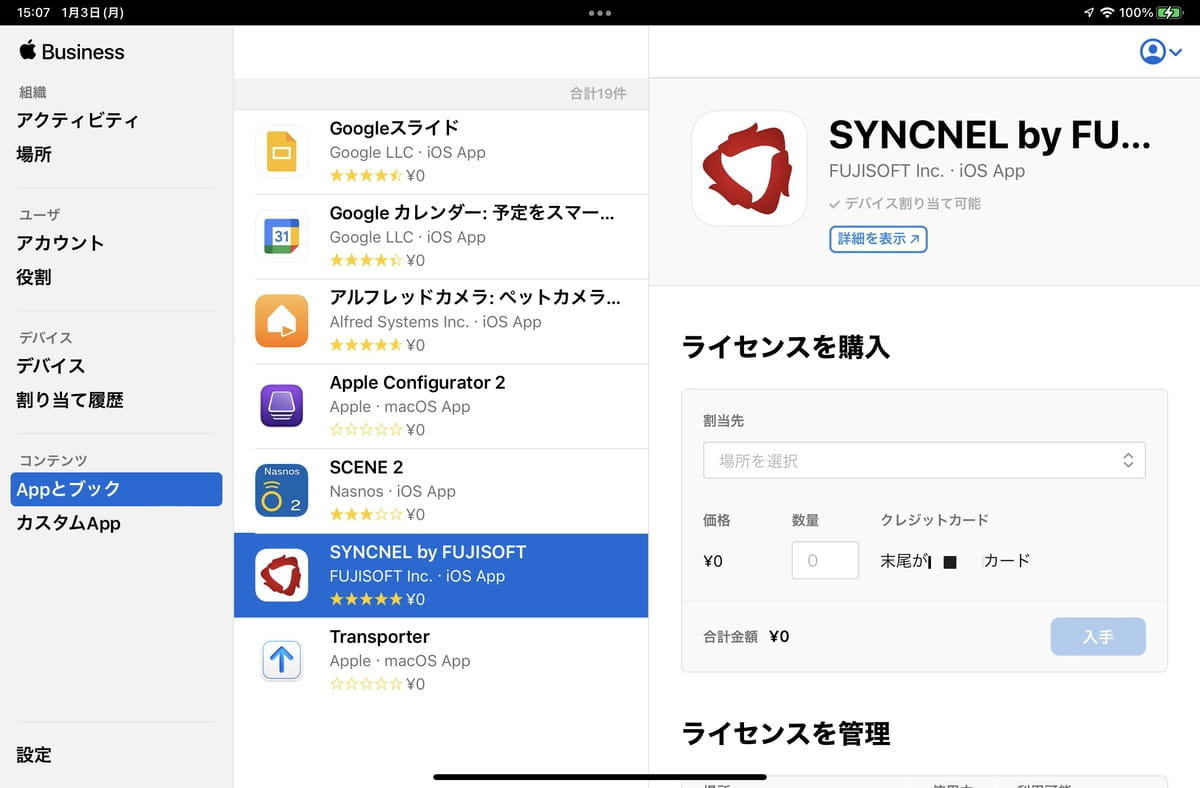Expand the account chevron in top right
Image resolution: width=1200 pixels, height=788 pixels.
pos(1176,52)
